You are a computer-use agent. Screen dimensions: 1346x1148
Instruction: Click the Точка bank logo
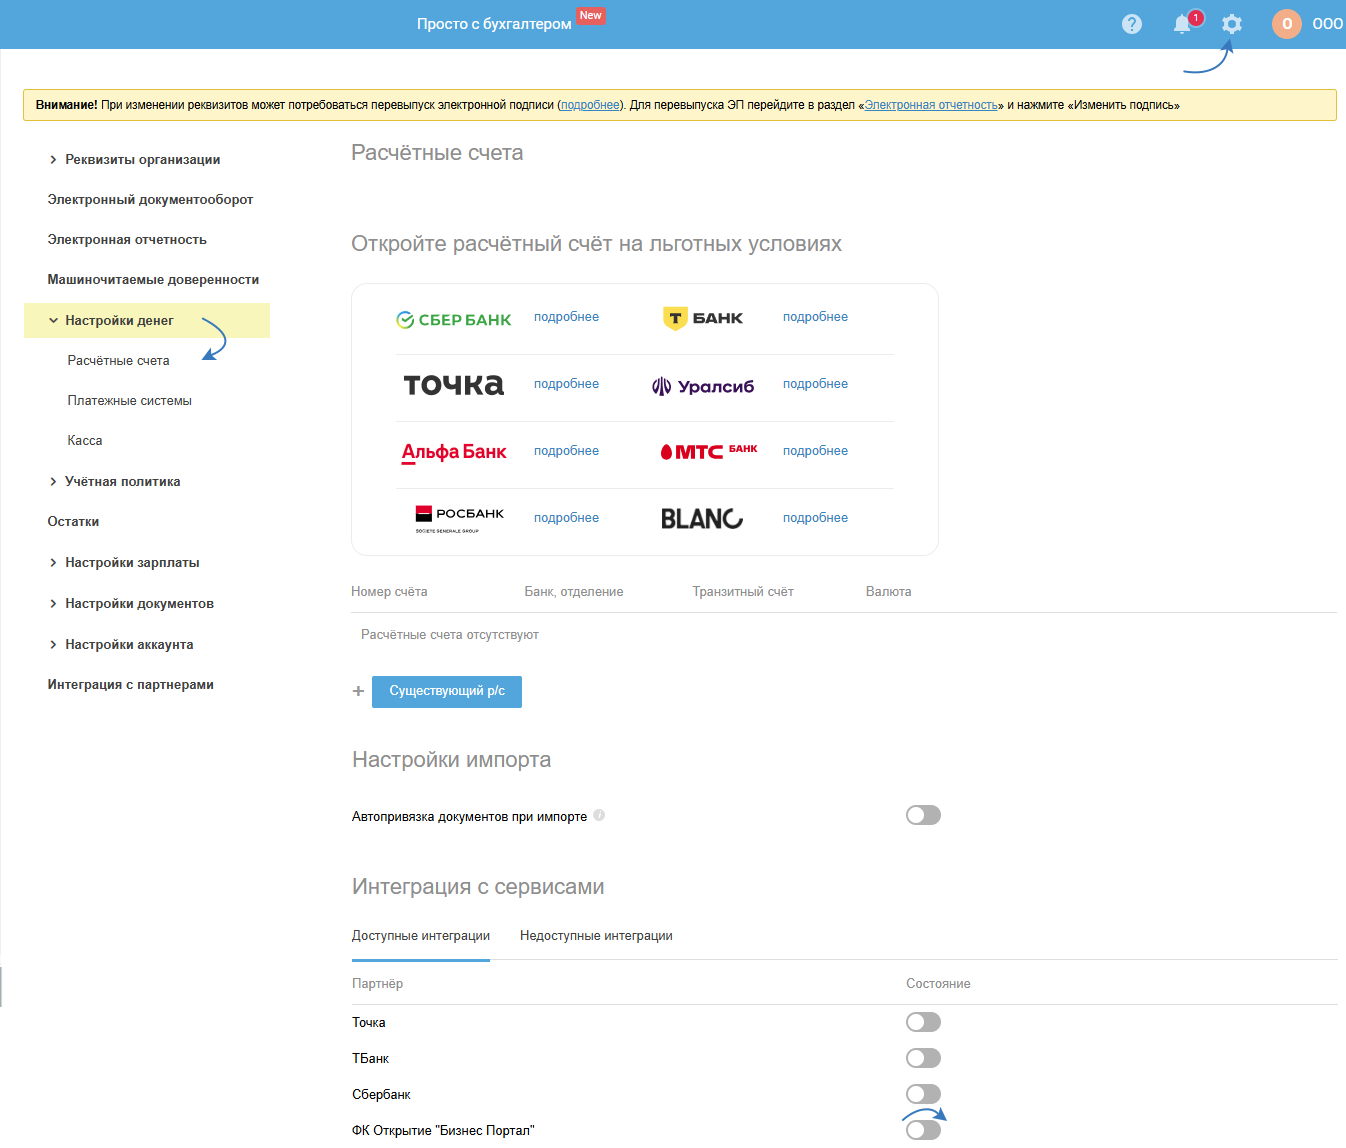[x=454, y=385]
